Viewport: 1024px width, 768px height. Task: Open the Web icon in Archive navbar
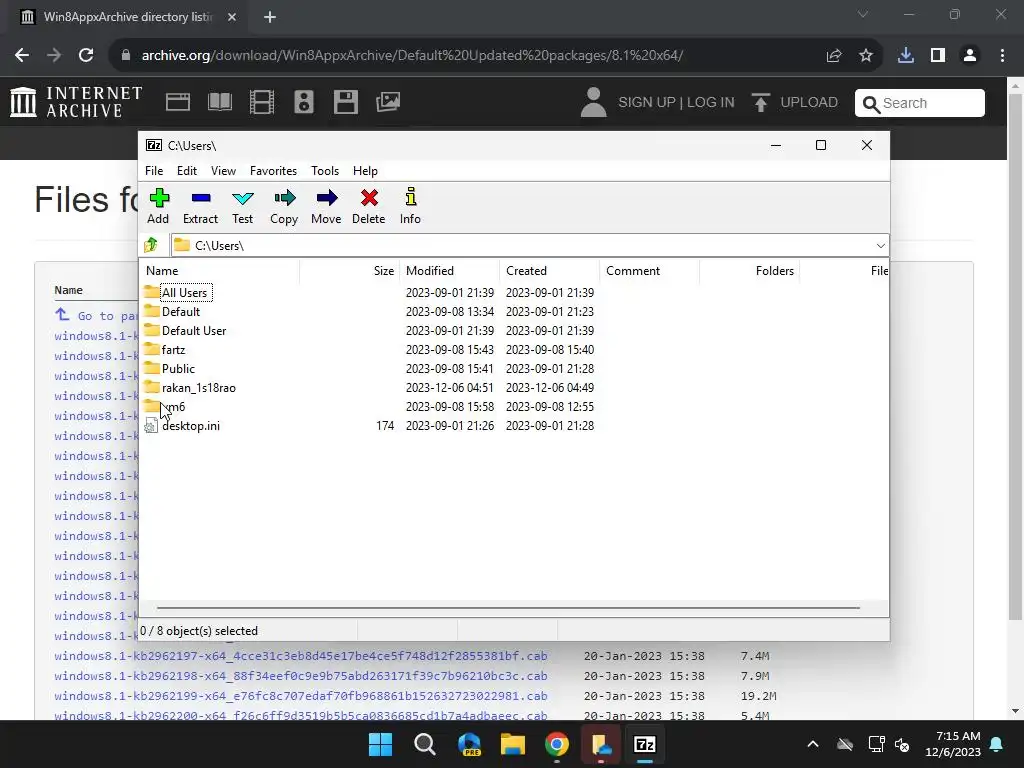(178, 102)
